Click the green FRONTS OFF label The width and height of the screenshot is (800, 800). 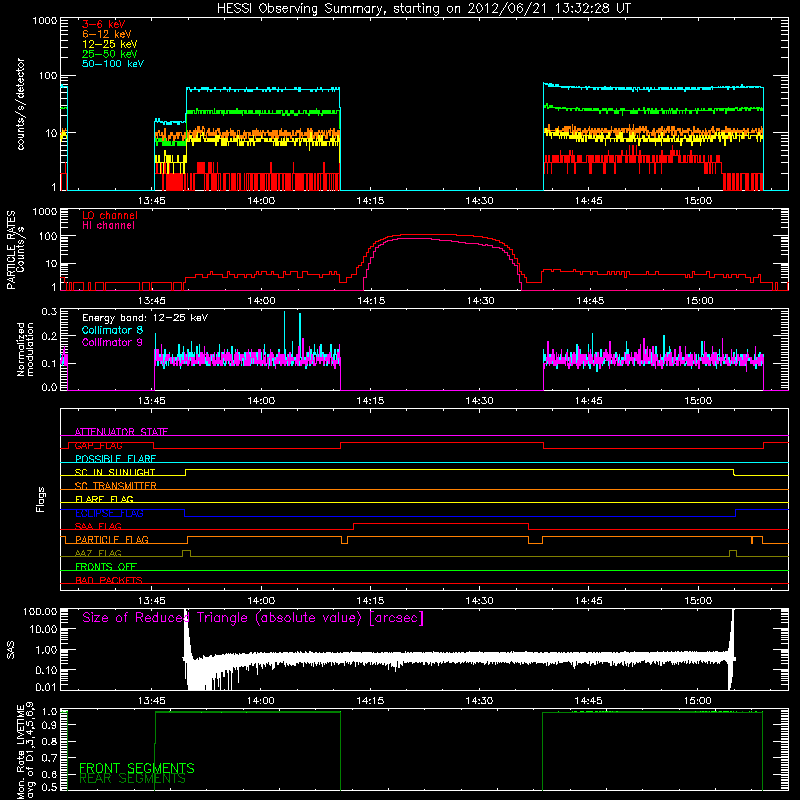[x=106, y=567]
